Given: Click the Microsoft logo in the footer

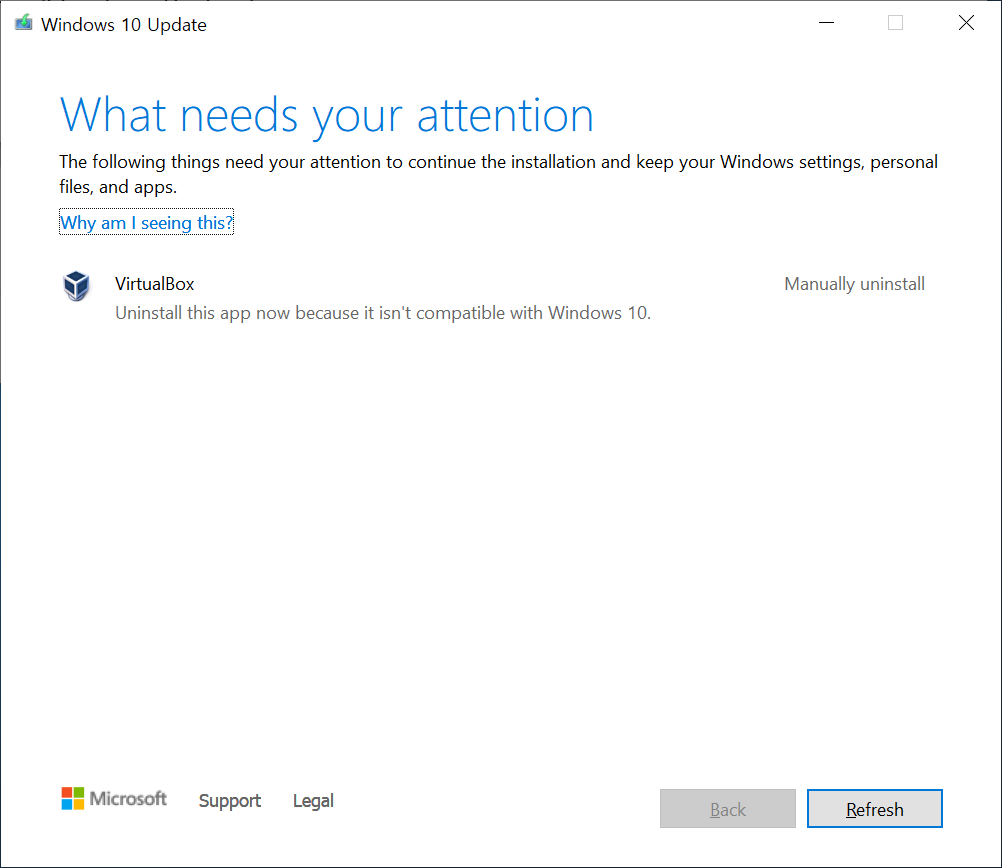Looking at the screenshot, I should pos(114,798).
